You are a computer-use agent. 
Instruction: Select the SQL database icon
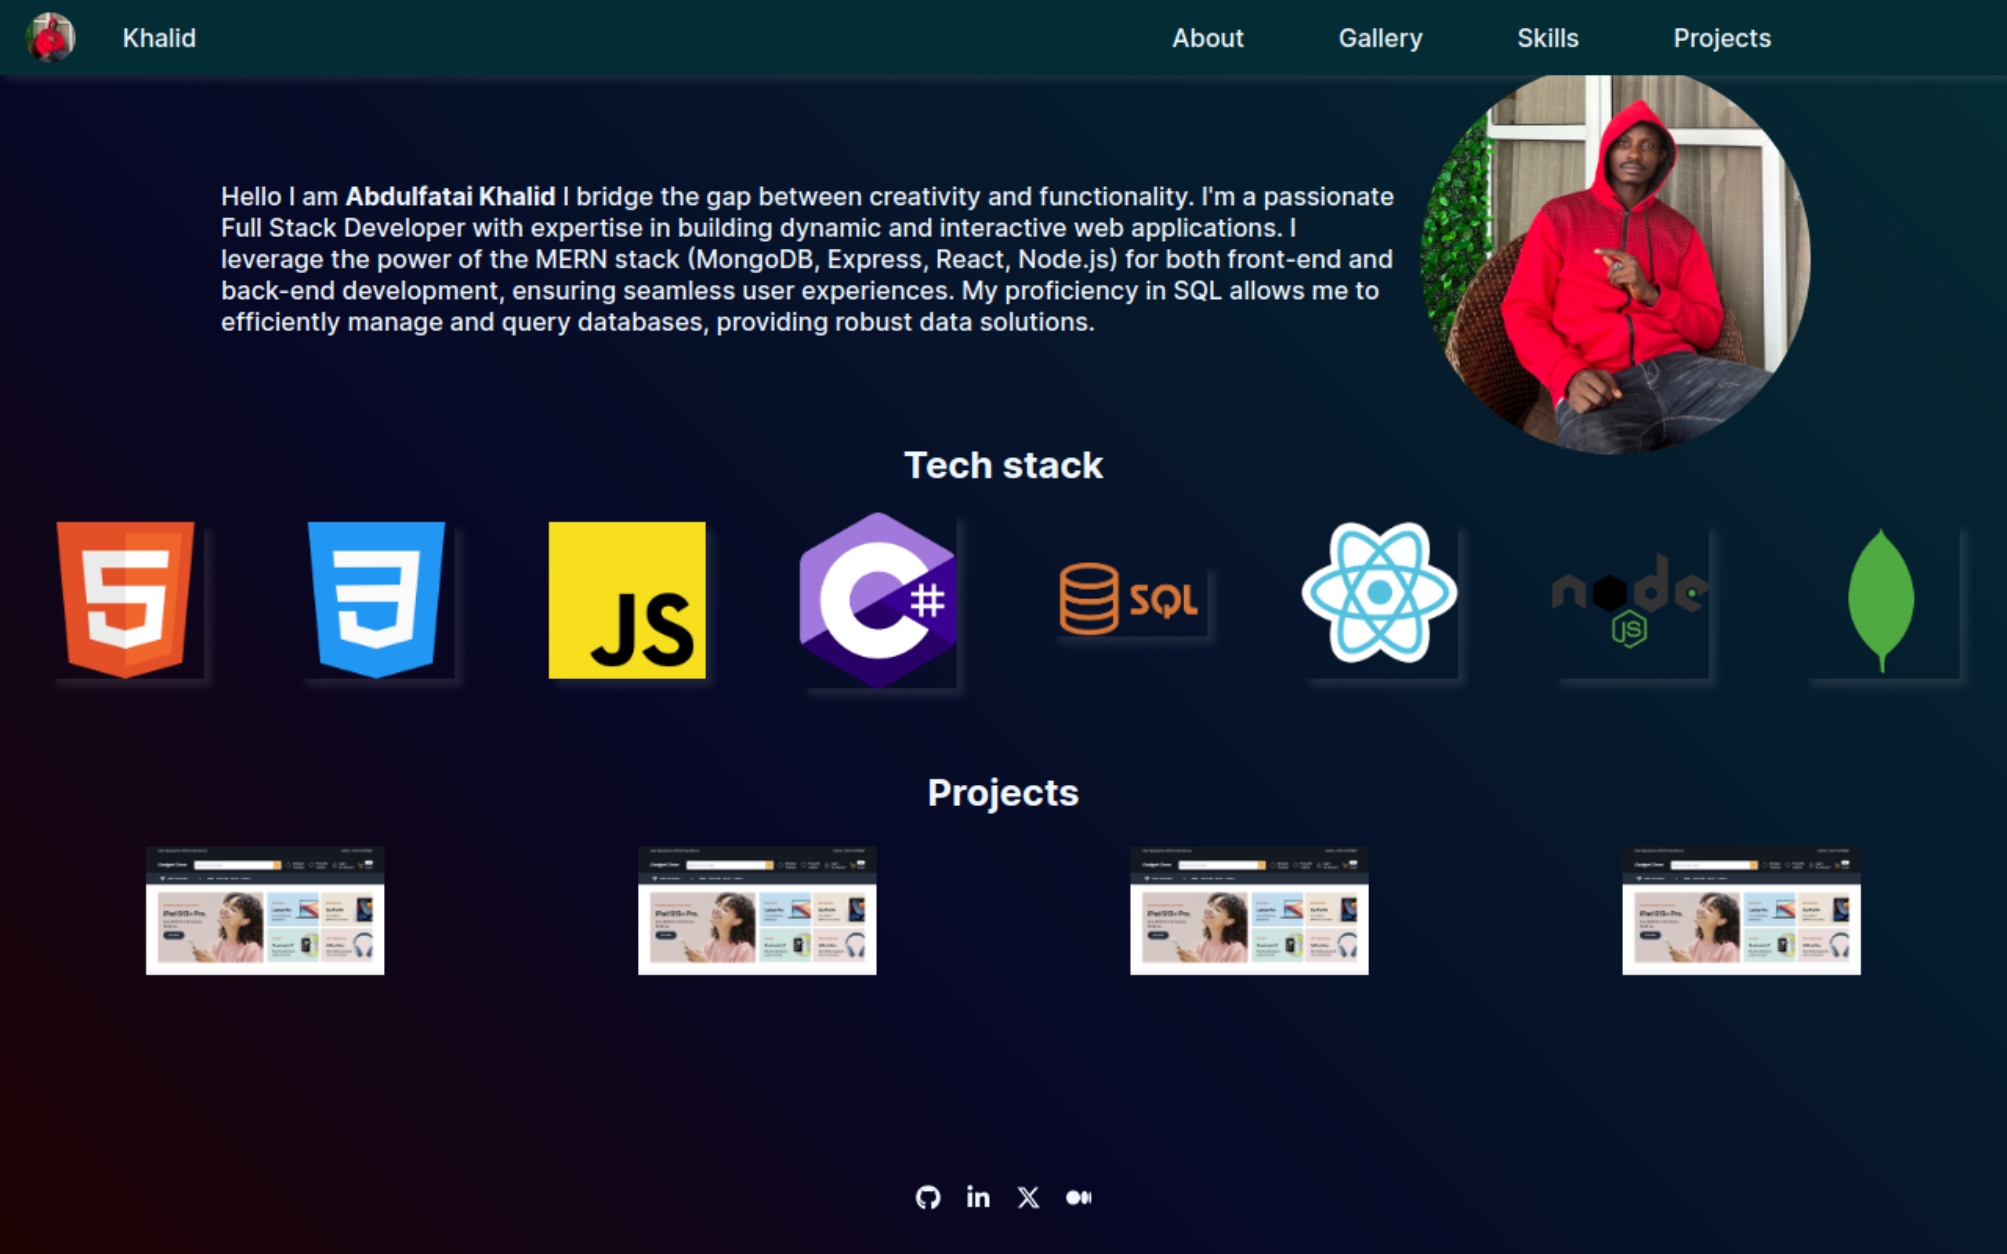pos(1130,597)
